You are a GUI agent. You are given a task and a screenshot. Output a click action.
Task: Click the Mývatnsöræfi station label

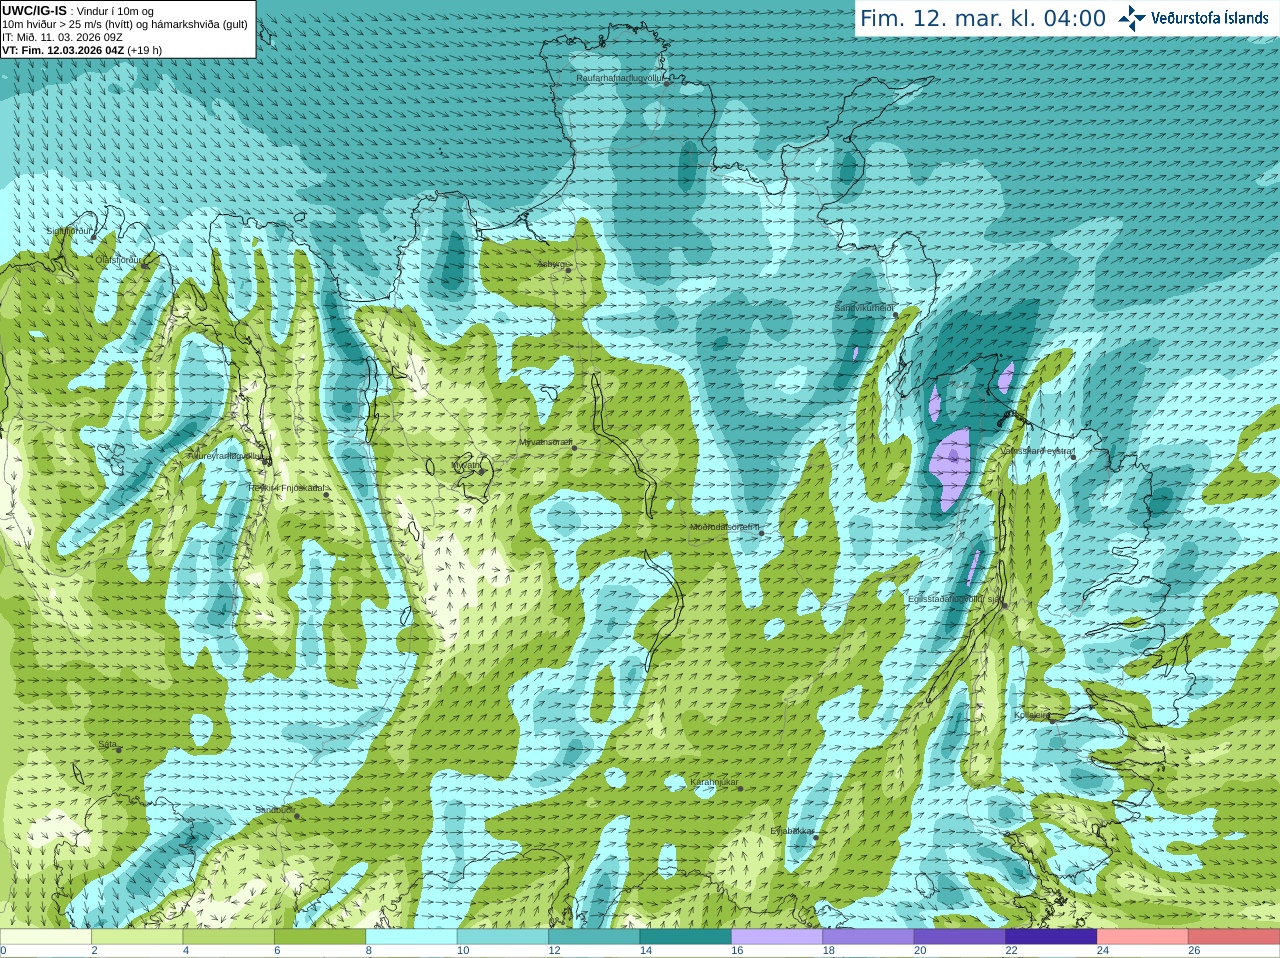pyautogui.click(x=545, y=442)
